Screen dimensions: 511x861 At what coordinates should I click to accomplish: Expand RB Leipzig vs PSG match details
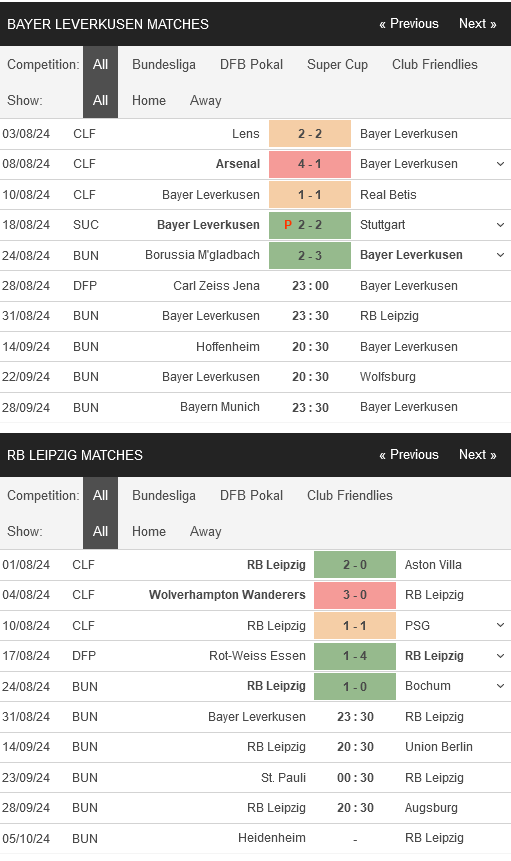[500, 625]
